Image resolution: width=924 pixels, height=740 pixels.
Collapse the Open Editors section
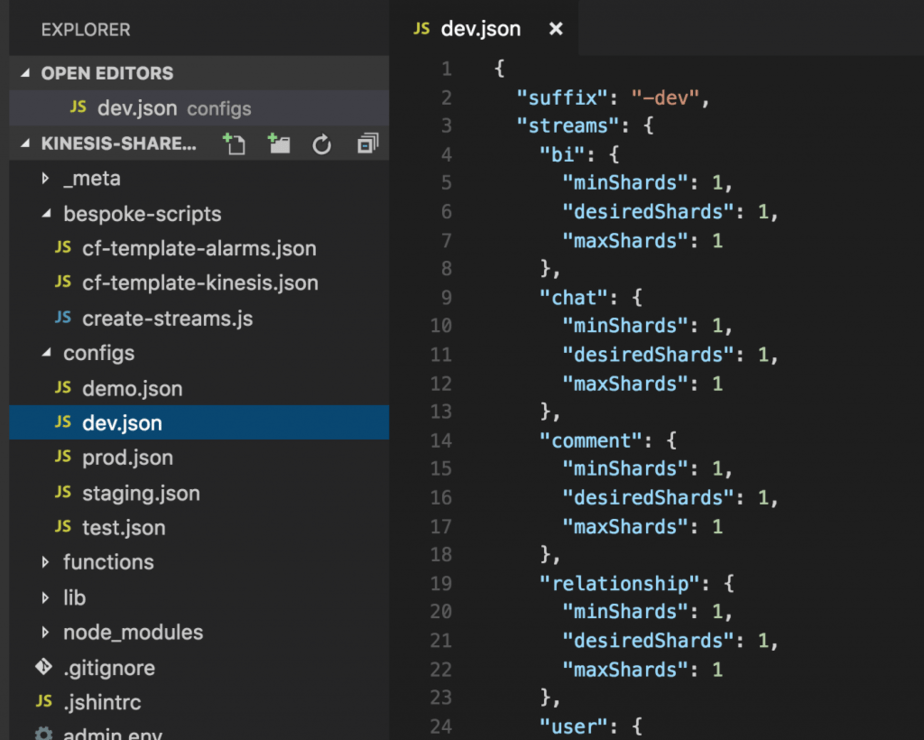pos(26,74)
